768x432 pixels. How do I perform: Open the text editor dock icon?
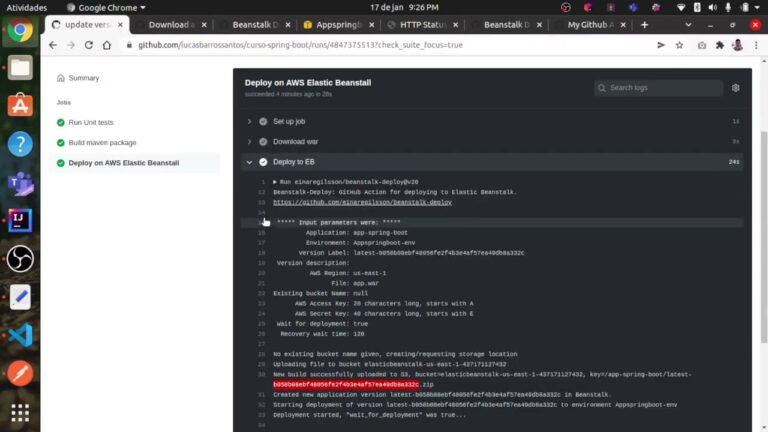[20, 297]
